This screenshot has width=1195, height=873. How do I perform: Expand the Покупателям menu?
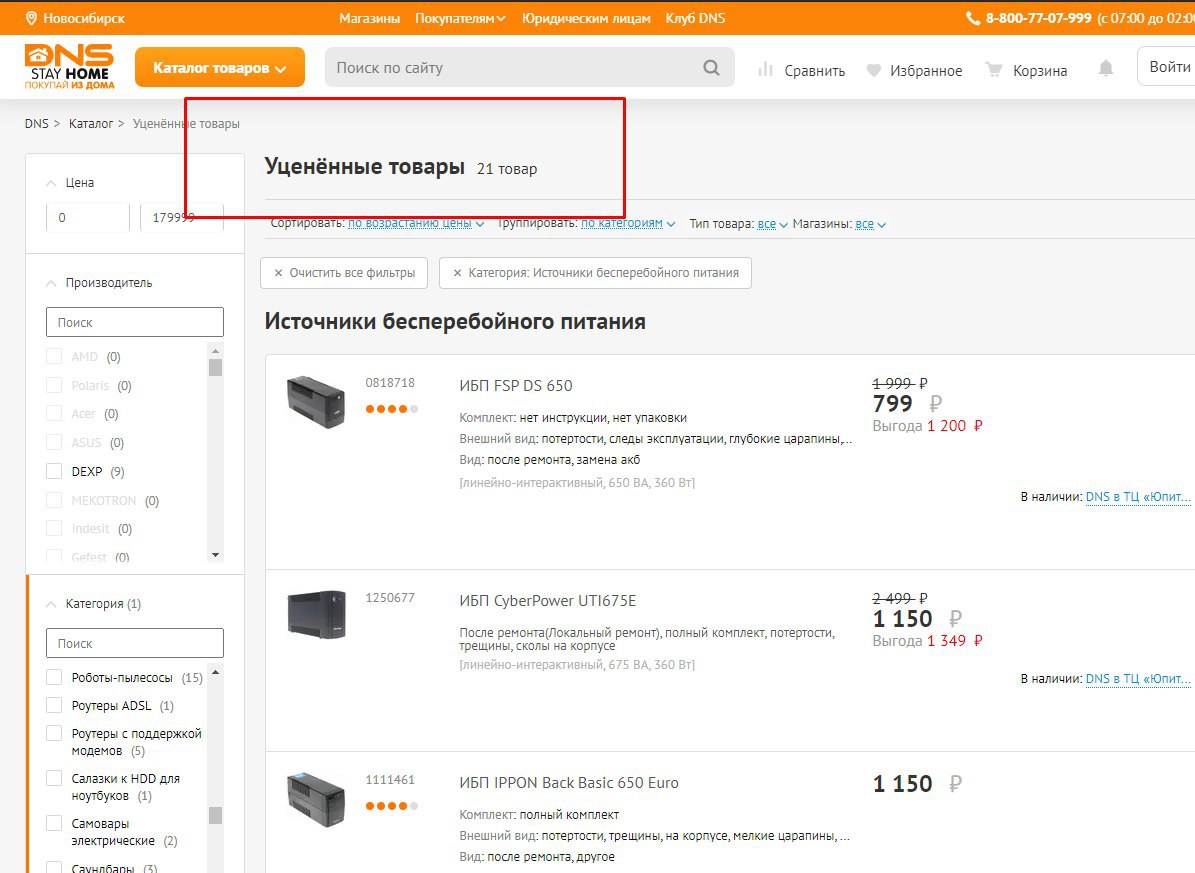460,18
